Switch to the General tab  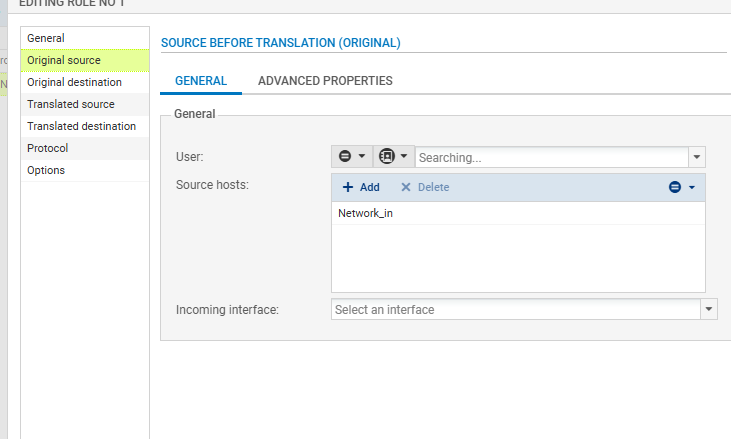[x=201, y=81]
